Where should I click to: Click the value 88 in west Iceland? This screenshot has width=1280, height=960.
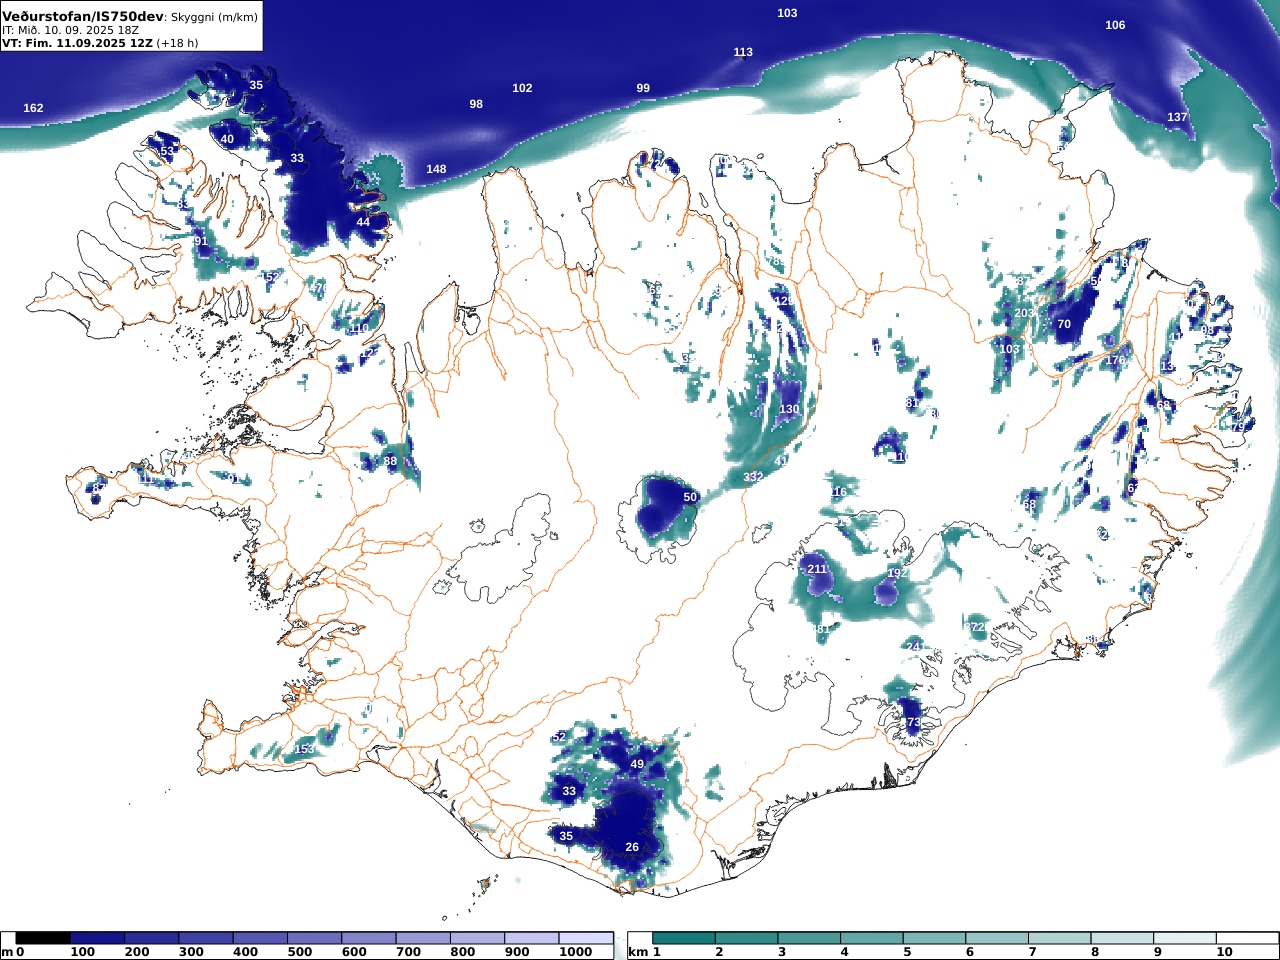(390, 461)
